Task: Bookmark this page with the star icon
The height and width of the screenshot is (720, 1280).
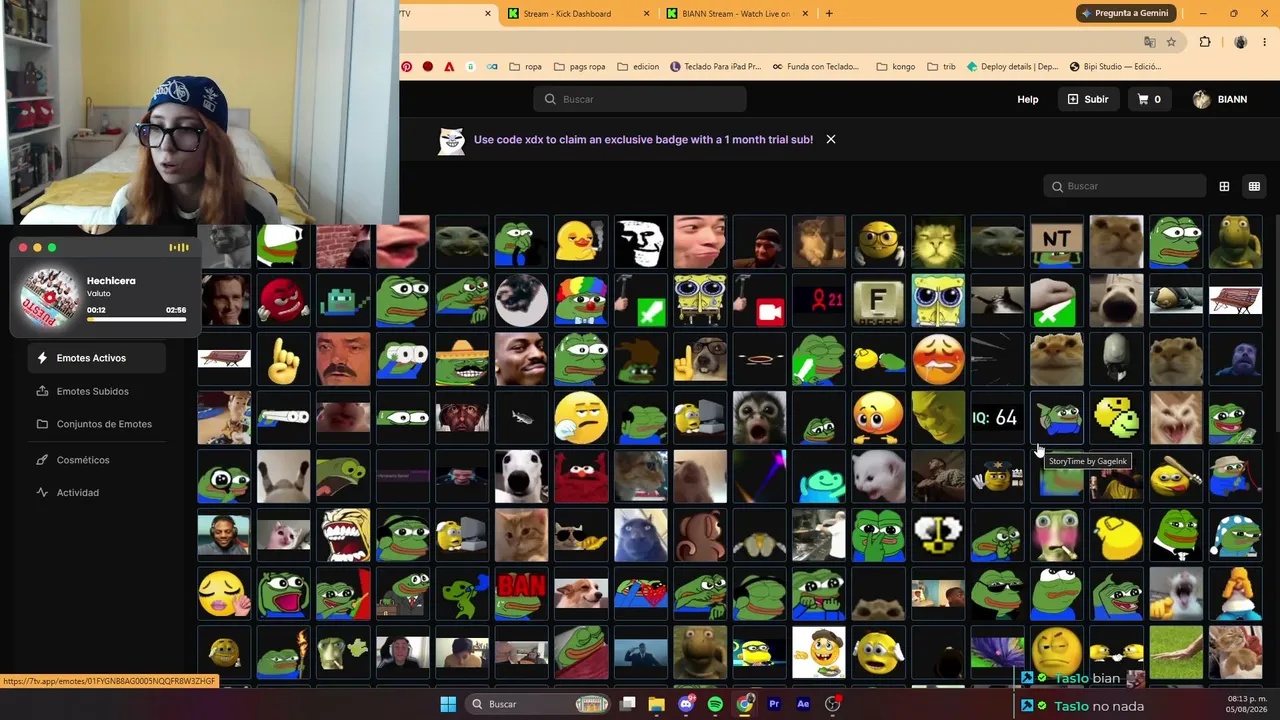Action: pos(1171,42)
